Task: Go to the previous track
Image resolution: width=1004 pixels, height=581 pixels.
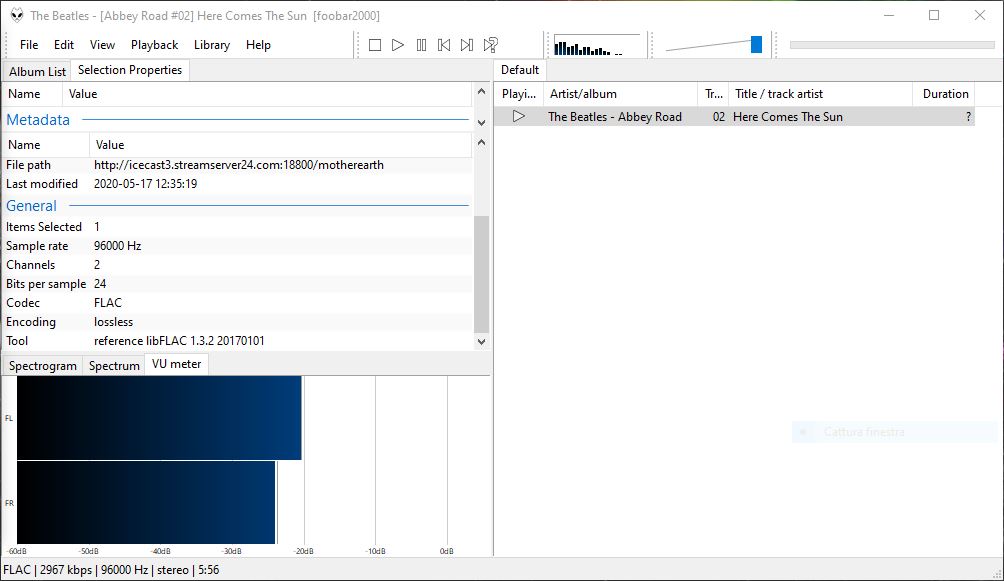Action: click(444, 45)
